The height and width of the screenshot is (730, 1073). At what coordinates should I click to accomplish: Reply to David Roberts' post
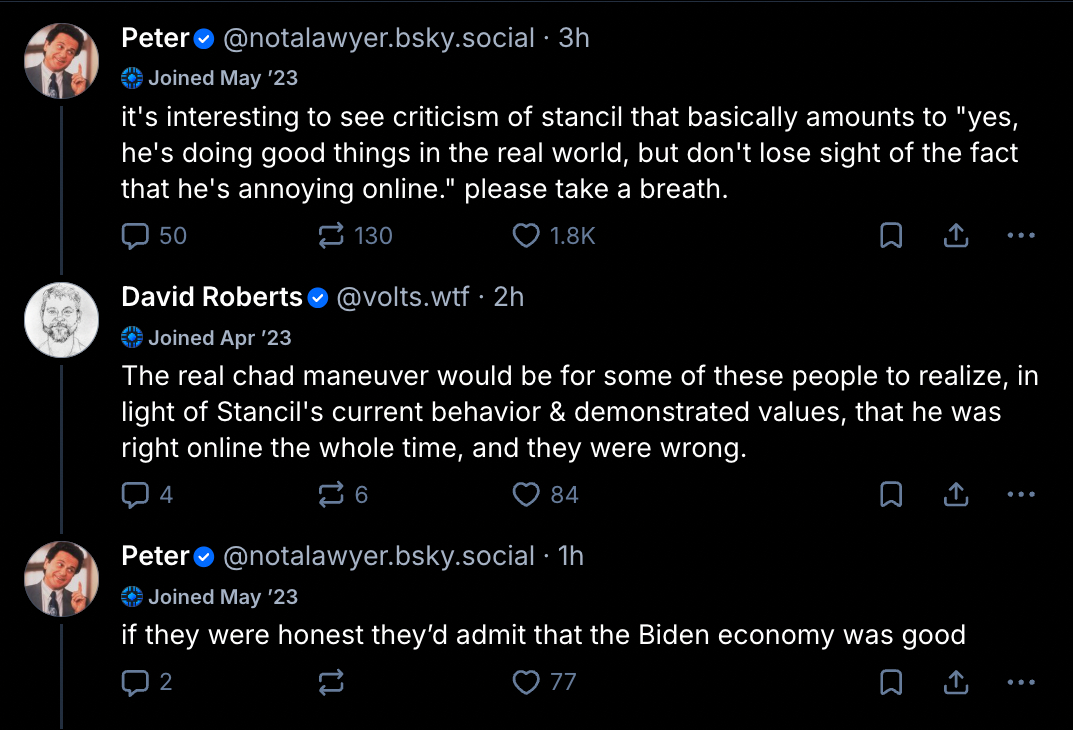click(135, 494)
